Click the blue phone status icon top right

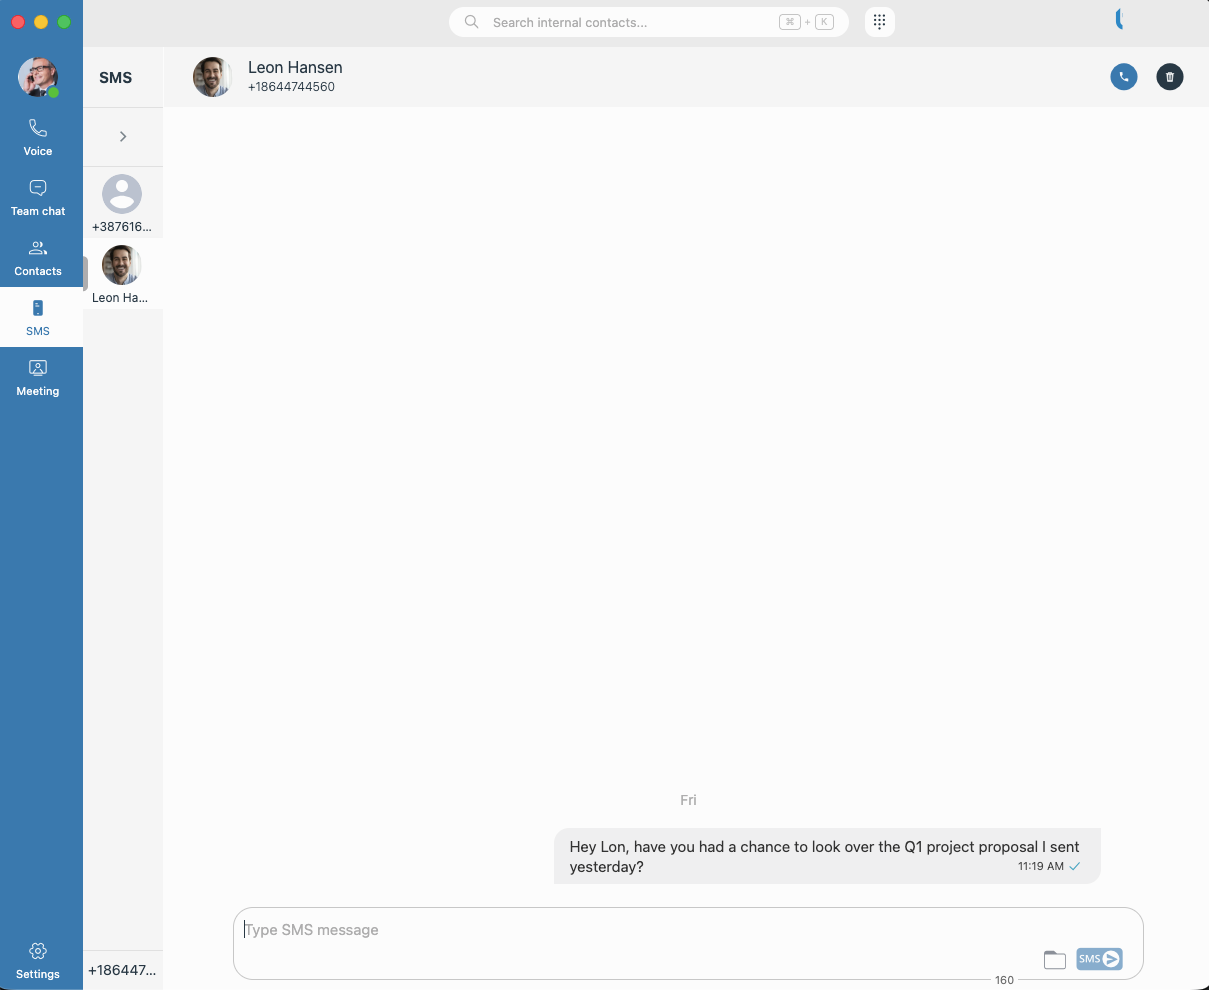click(1119, 18)
